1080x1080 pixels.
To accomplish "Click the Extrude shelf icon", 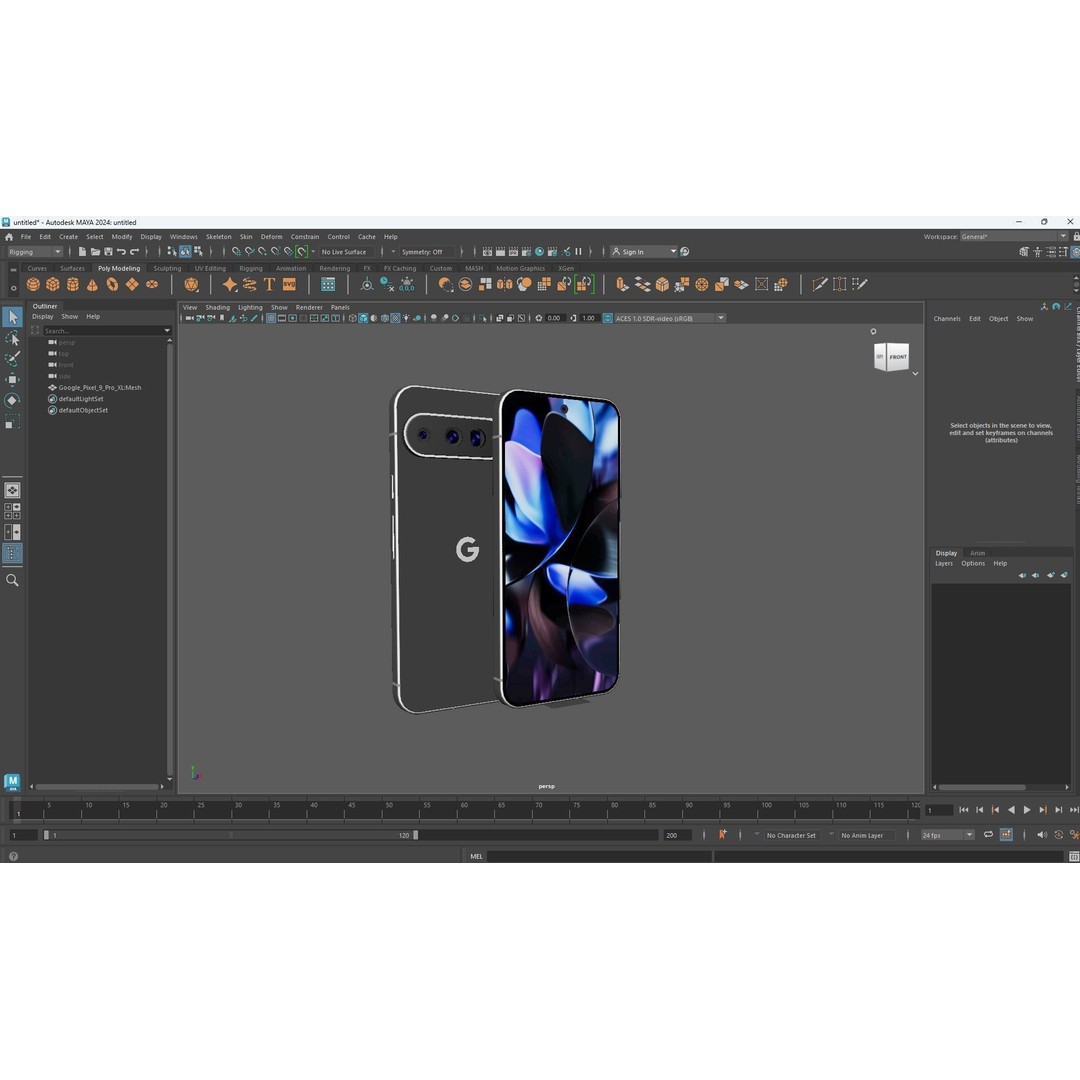I will [623, 284].
